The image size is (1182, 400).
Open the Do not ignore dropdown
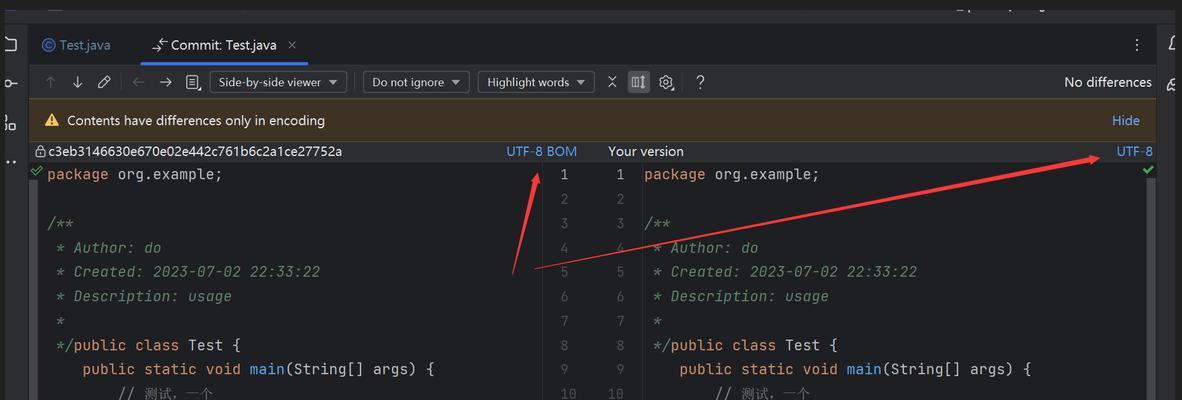416,82
